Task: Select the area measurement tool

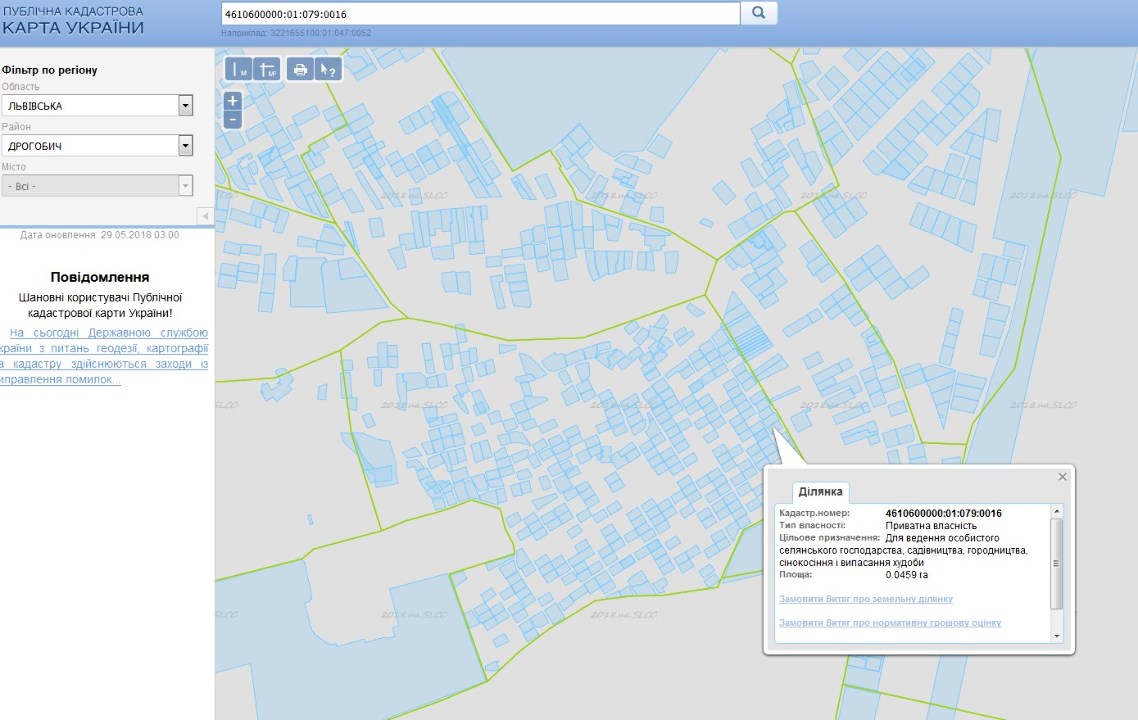Action: coord(267,69)
